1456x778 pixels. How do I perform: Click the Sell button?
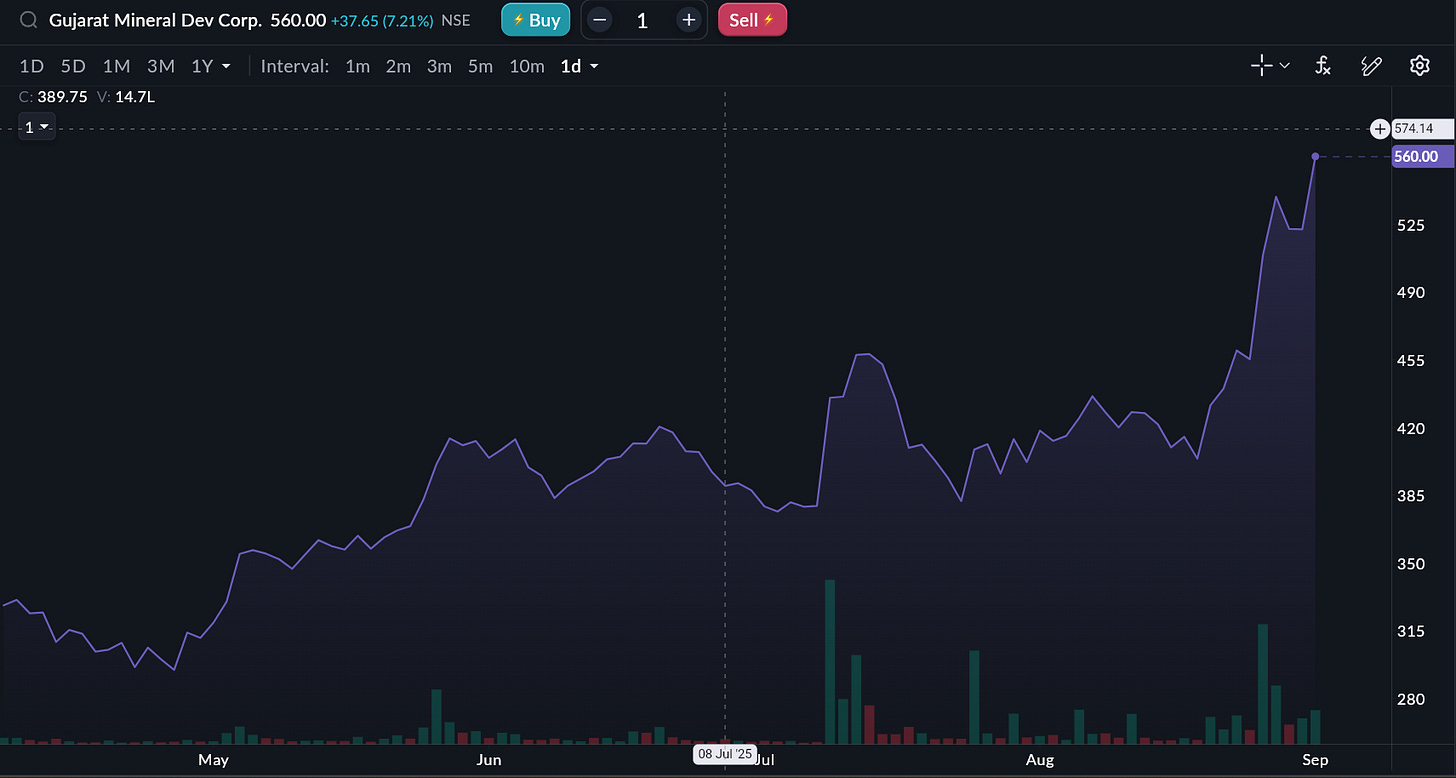point(752,20)
